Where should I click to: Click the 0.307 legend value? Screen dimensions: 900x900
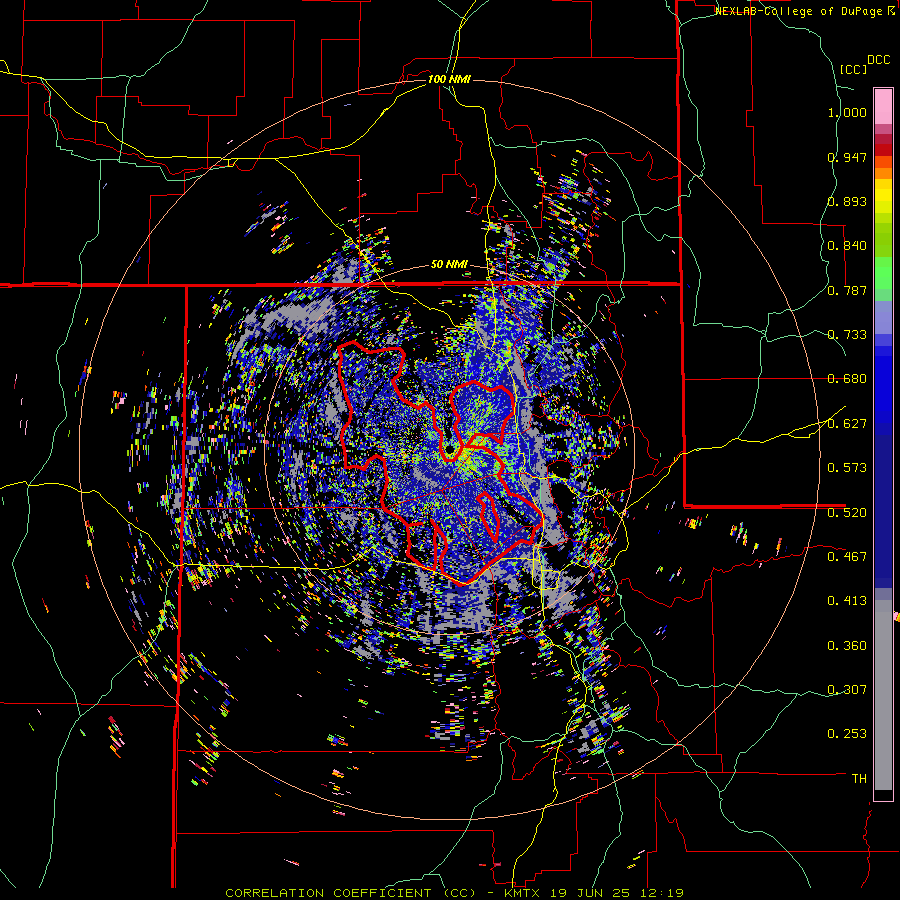click(847, 690)
